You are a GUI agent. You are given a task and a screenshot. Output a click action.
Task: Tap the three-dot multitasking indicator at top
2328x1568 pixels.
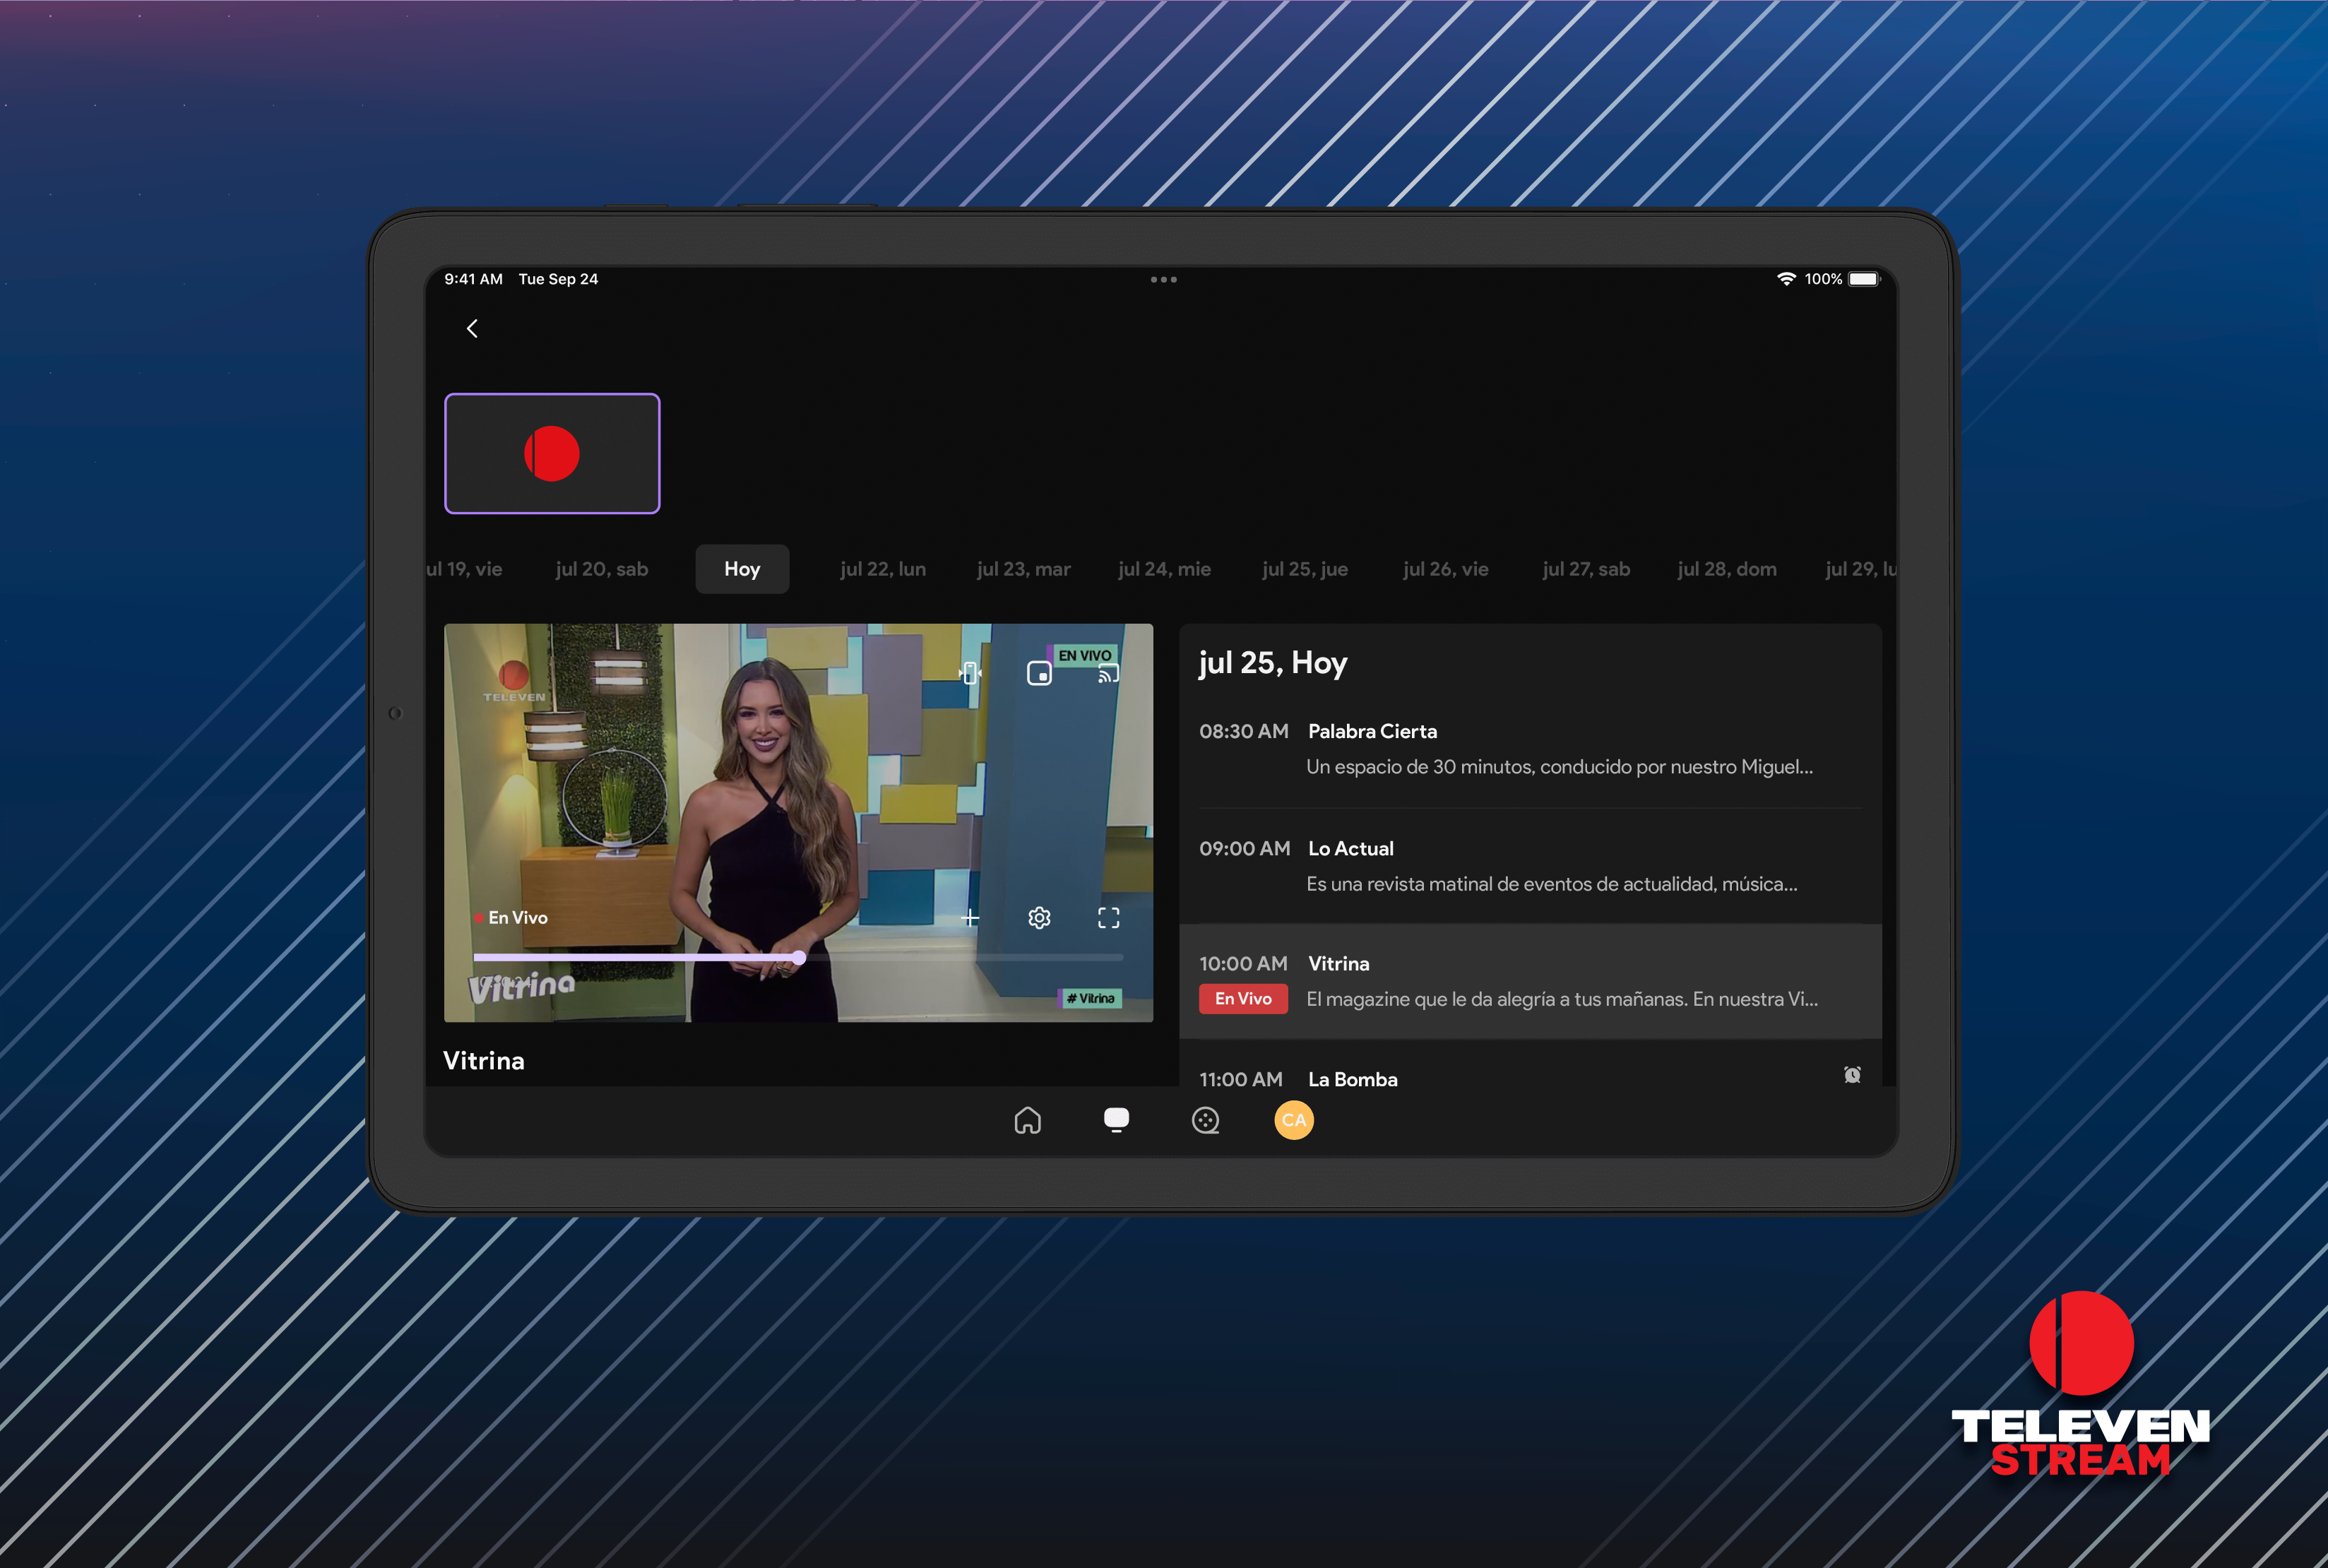pos(1163,279)
